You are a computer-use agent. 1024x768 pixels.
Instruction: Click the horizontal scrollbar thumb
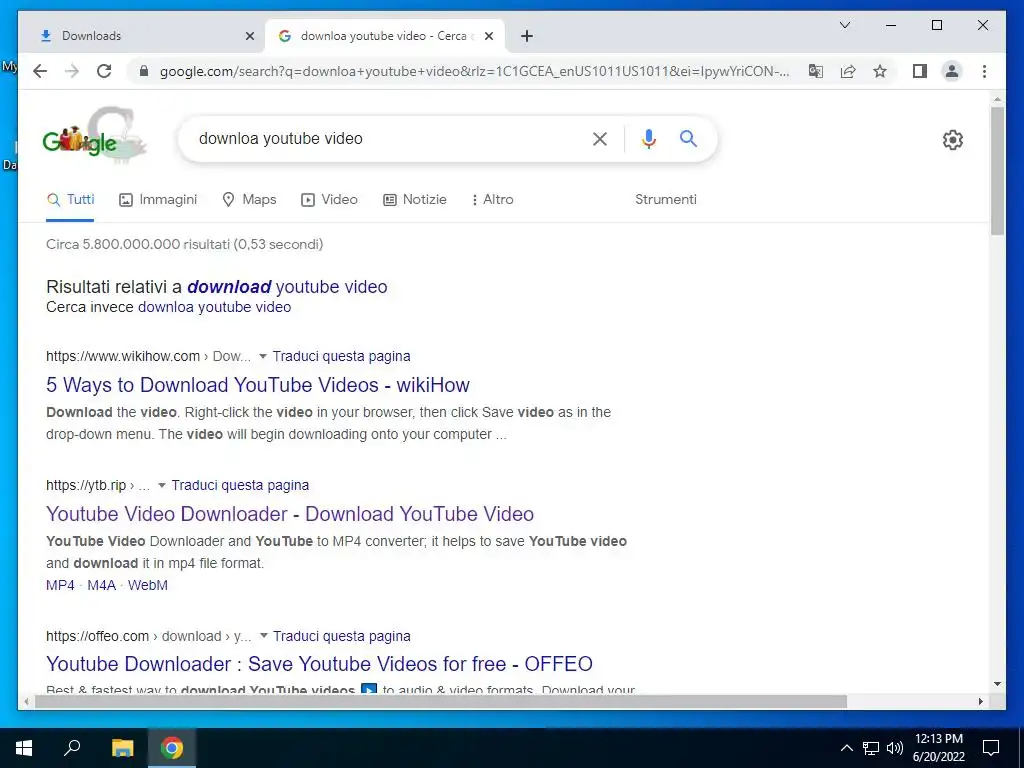(441, 701)
